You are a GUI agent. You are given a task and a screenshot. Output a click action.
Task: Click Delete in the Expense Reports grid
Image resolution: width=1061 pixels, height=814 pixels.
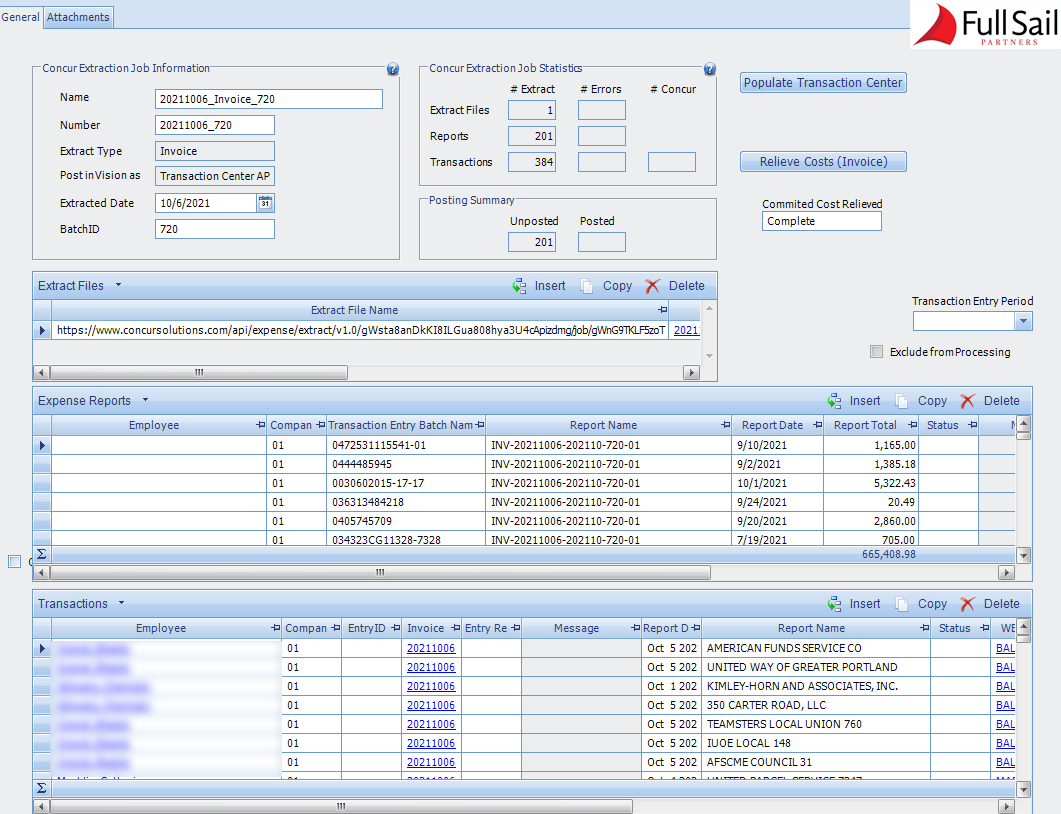[1000, 400]
